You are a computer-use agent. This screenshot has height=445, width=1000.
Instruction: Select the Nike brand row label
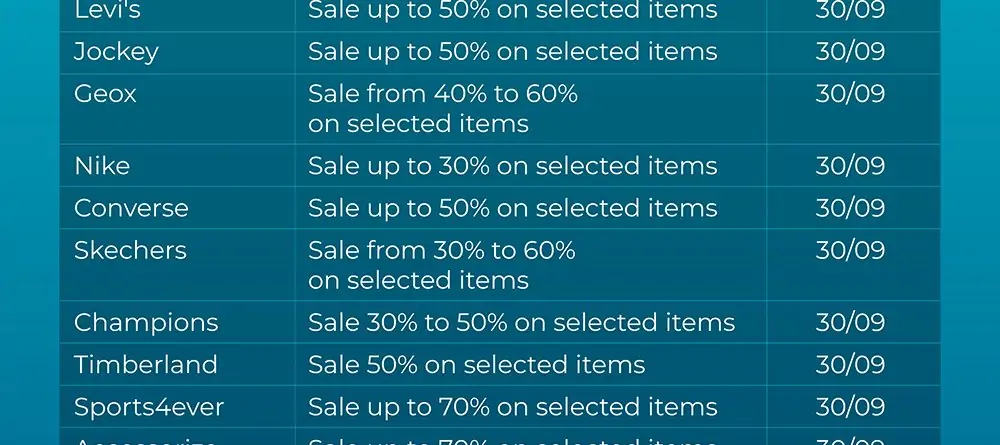tap(102, 166)
